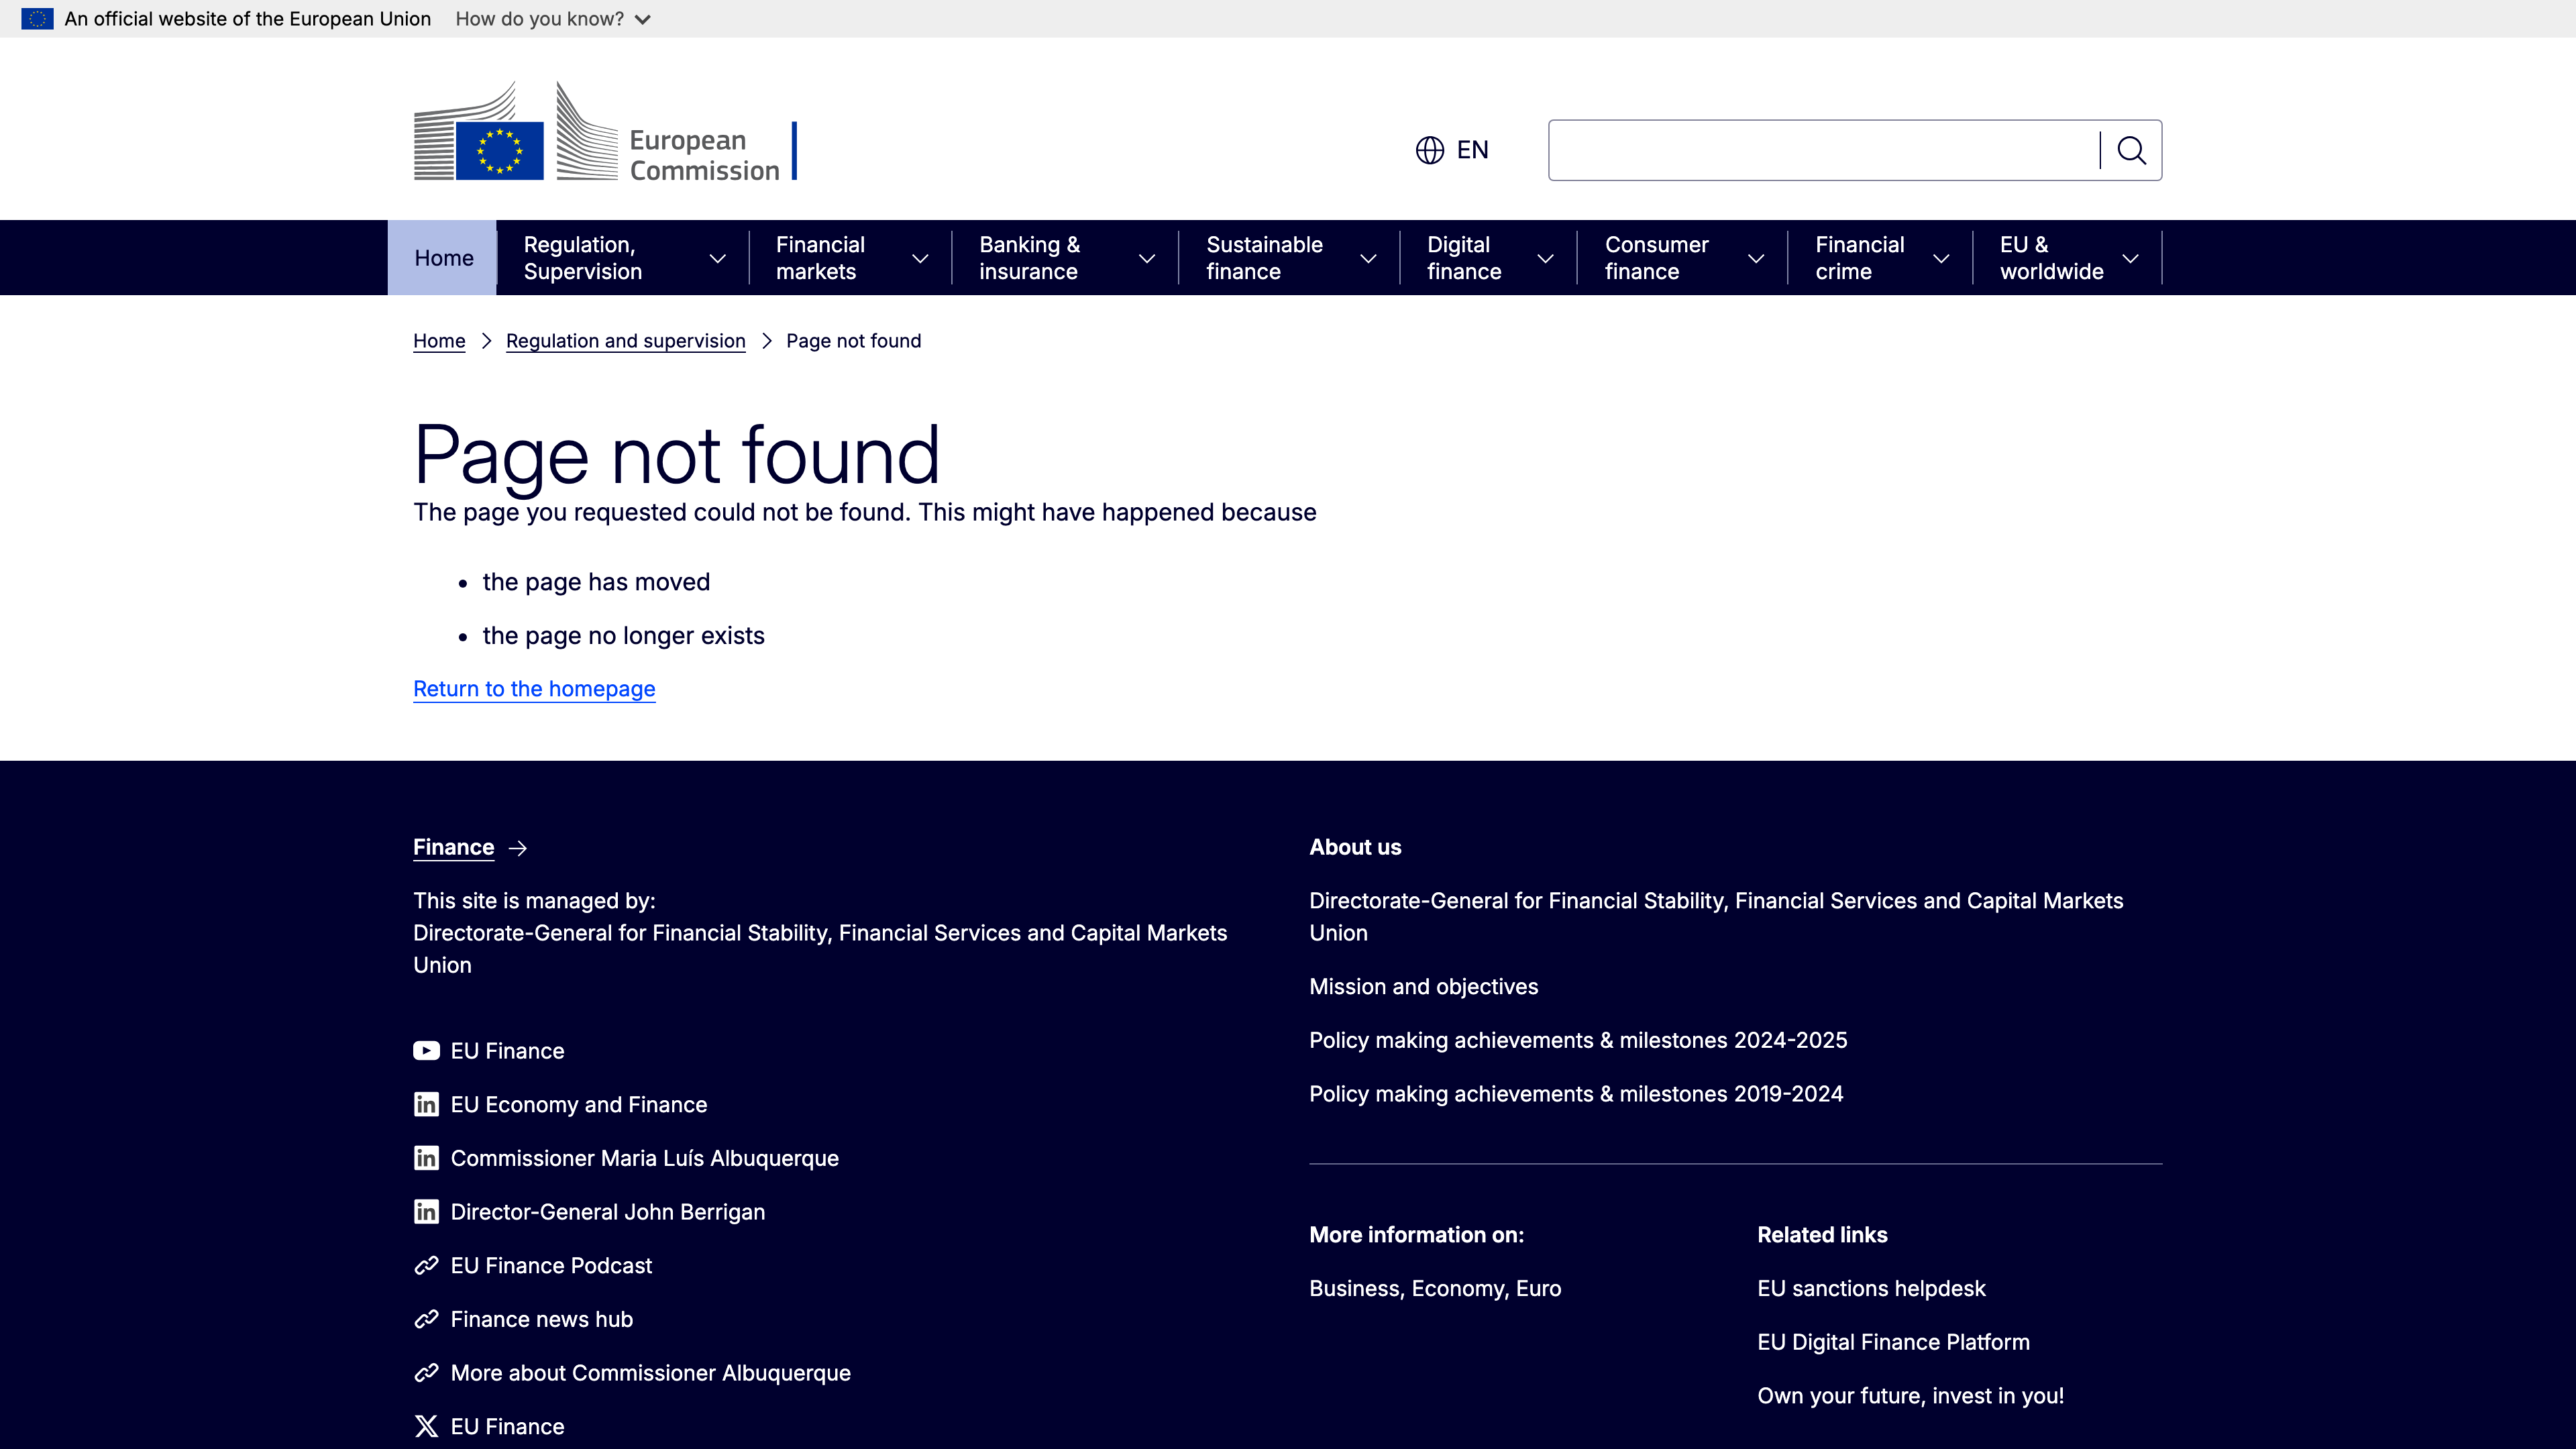Expand the Financial crime menu chevron
The height and width of the screenshot is (1449, 2576).
click(x=1941, y=258)
